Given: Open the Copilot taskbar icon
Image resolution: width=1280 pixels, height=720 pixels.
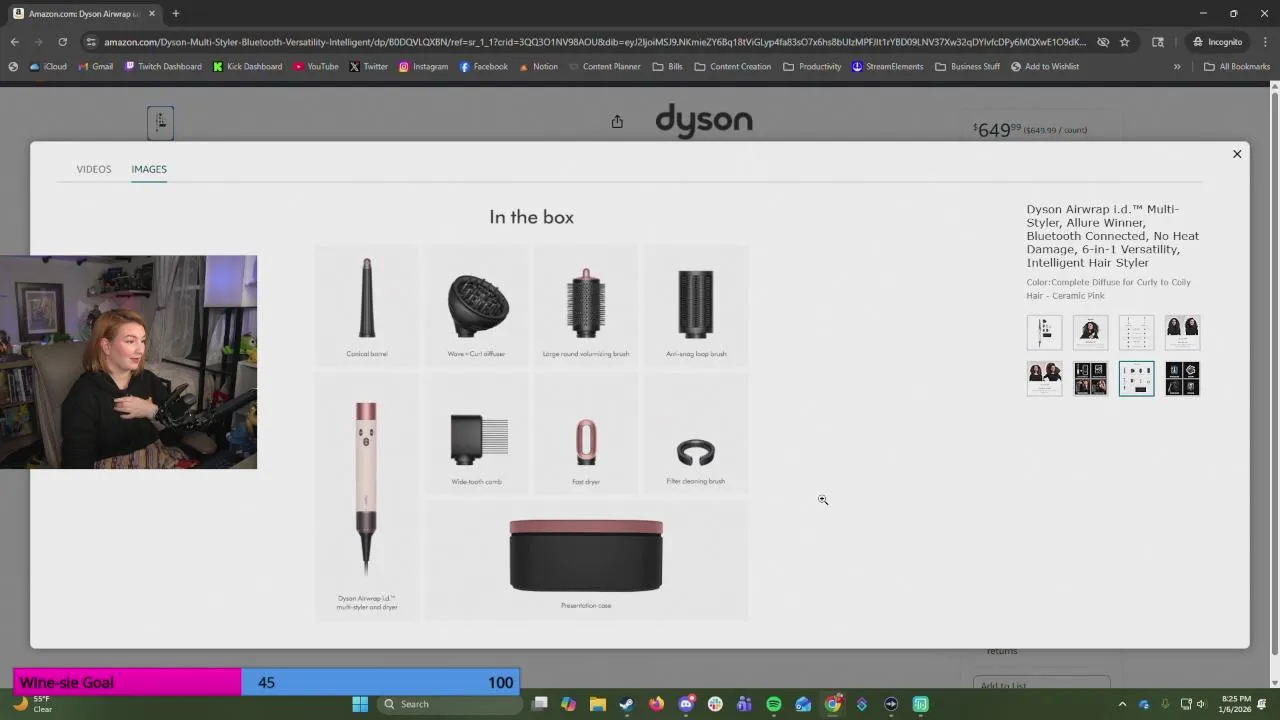Looking at the screenshot, I should pos(568,704).
